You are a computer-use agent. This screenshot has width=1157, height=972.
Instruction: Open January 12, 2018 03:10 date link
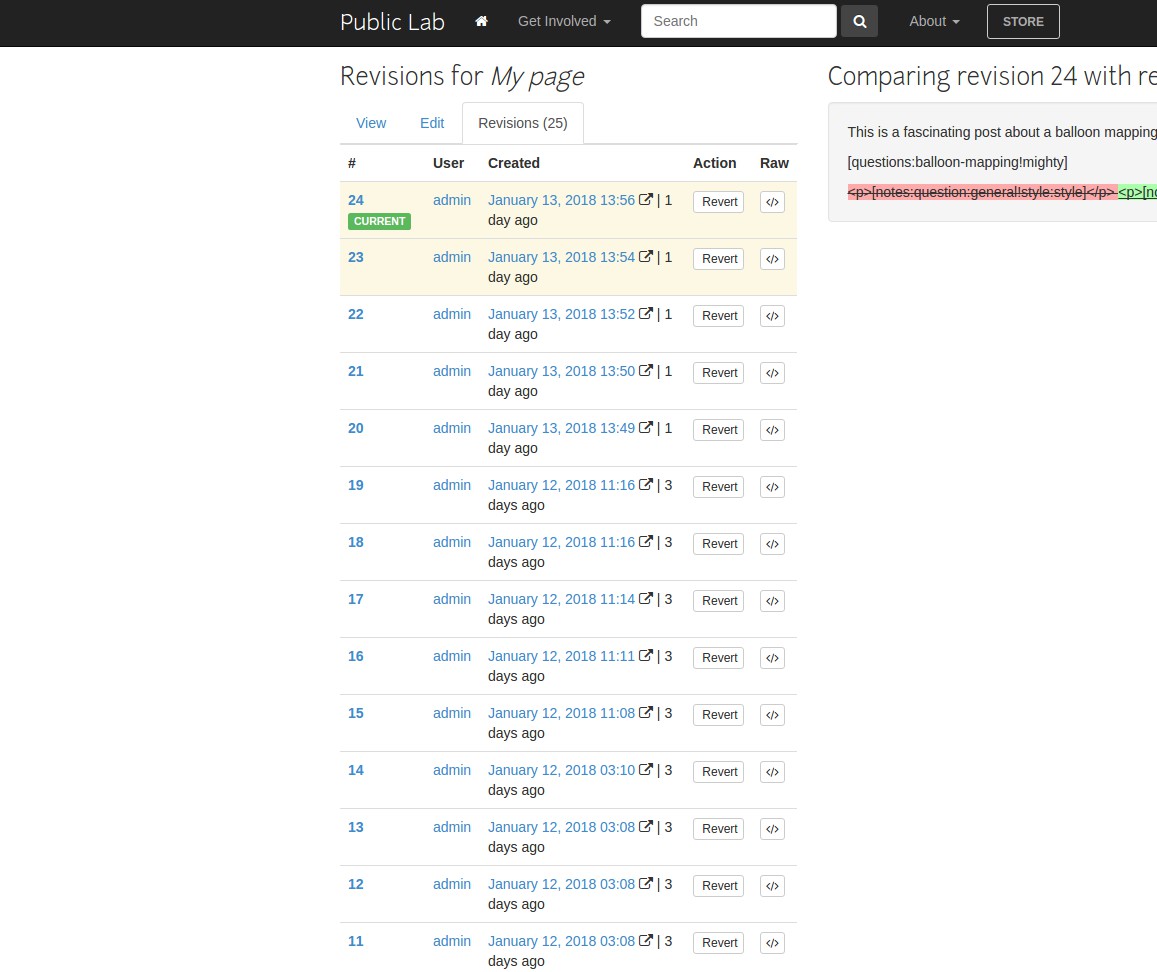point(561,771)
